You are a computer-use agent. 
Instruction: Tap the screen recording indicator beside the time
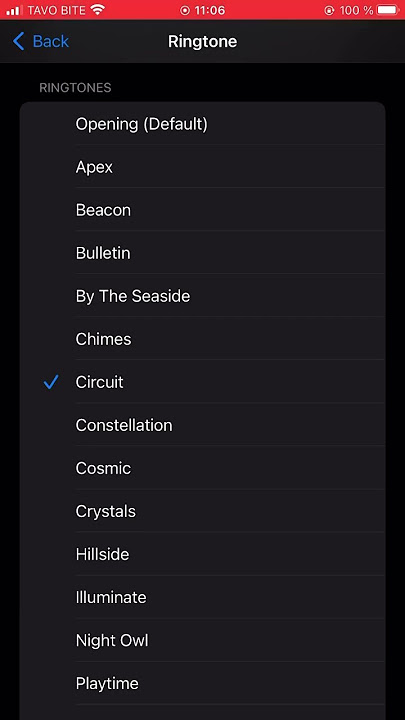(x=185, y=10)
